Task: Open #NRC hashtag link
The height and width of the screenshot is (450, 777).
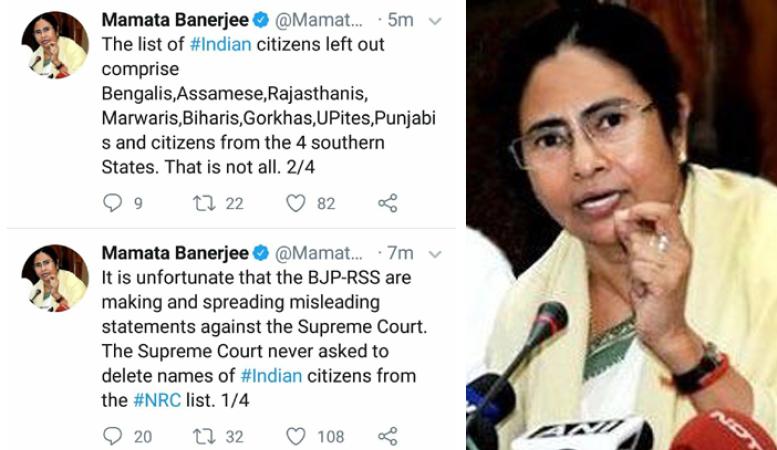Action: click(x=157, y=400)
